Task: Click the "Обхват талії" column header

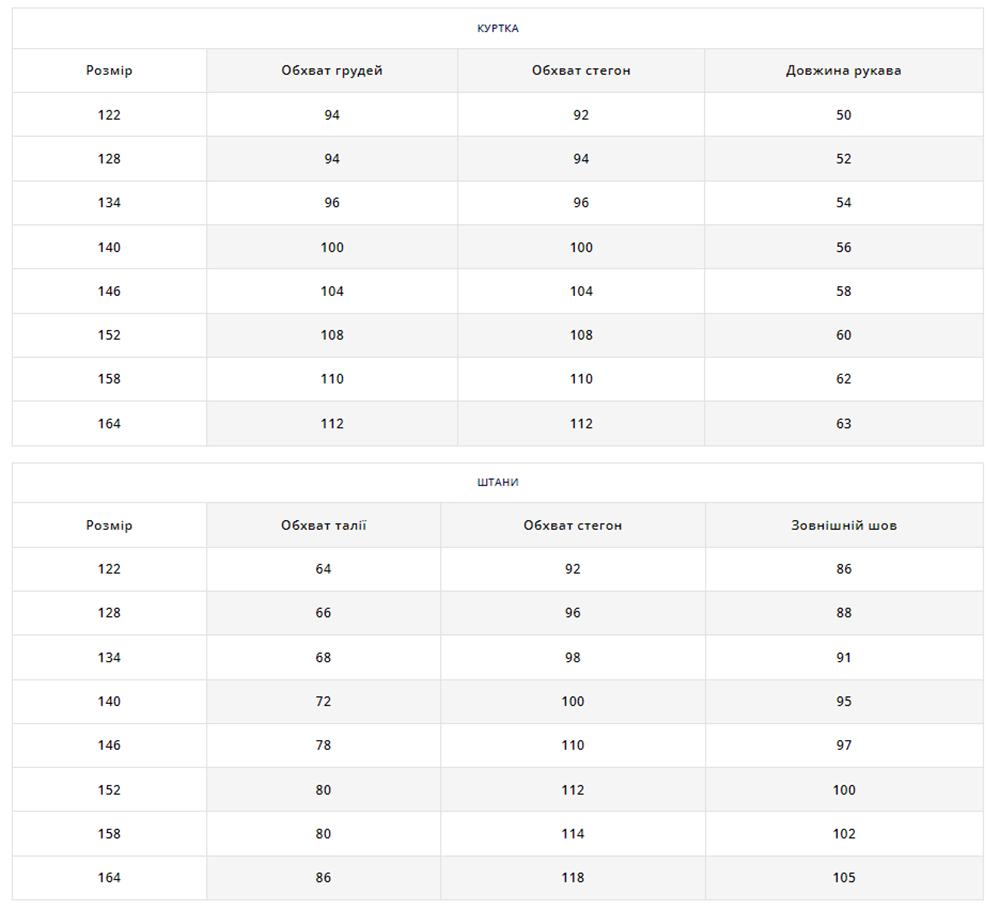Action: pos(323,525)
